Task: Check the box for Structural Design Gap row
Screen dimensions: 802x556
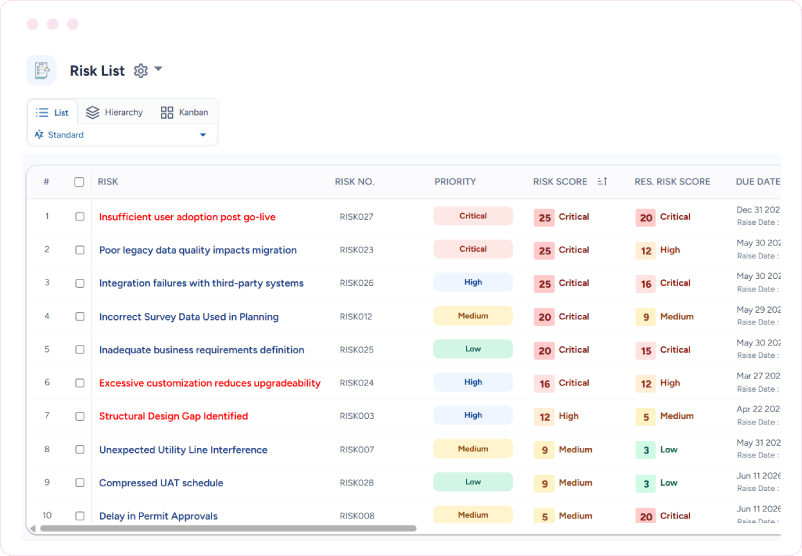Action: (80, 416)
